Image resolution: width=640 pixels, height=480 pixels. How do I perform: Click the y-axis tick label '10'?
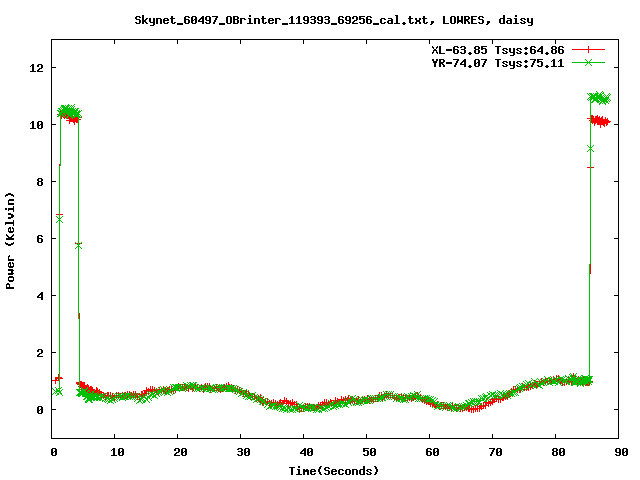pyautogui.click(x=36, y=125)
